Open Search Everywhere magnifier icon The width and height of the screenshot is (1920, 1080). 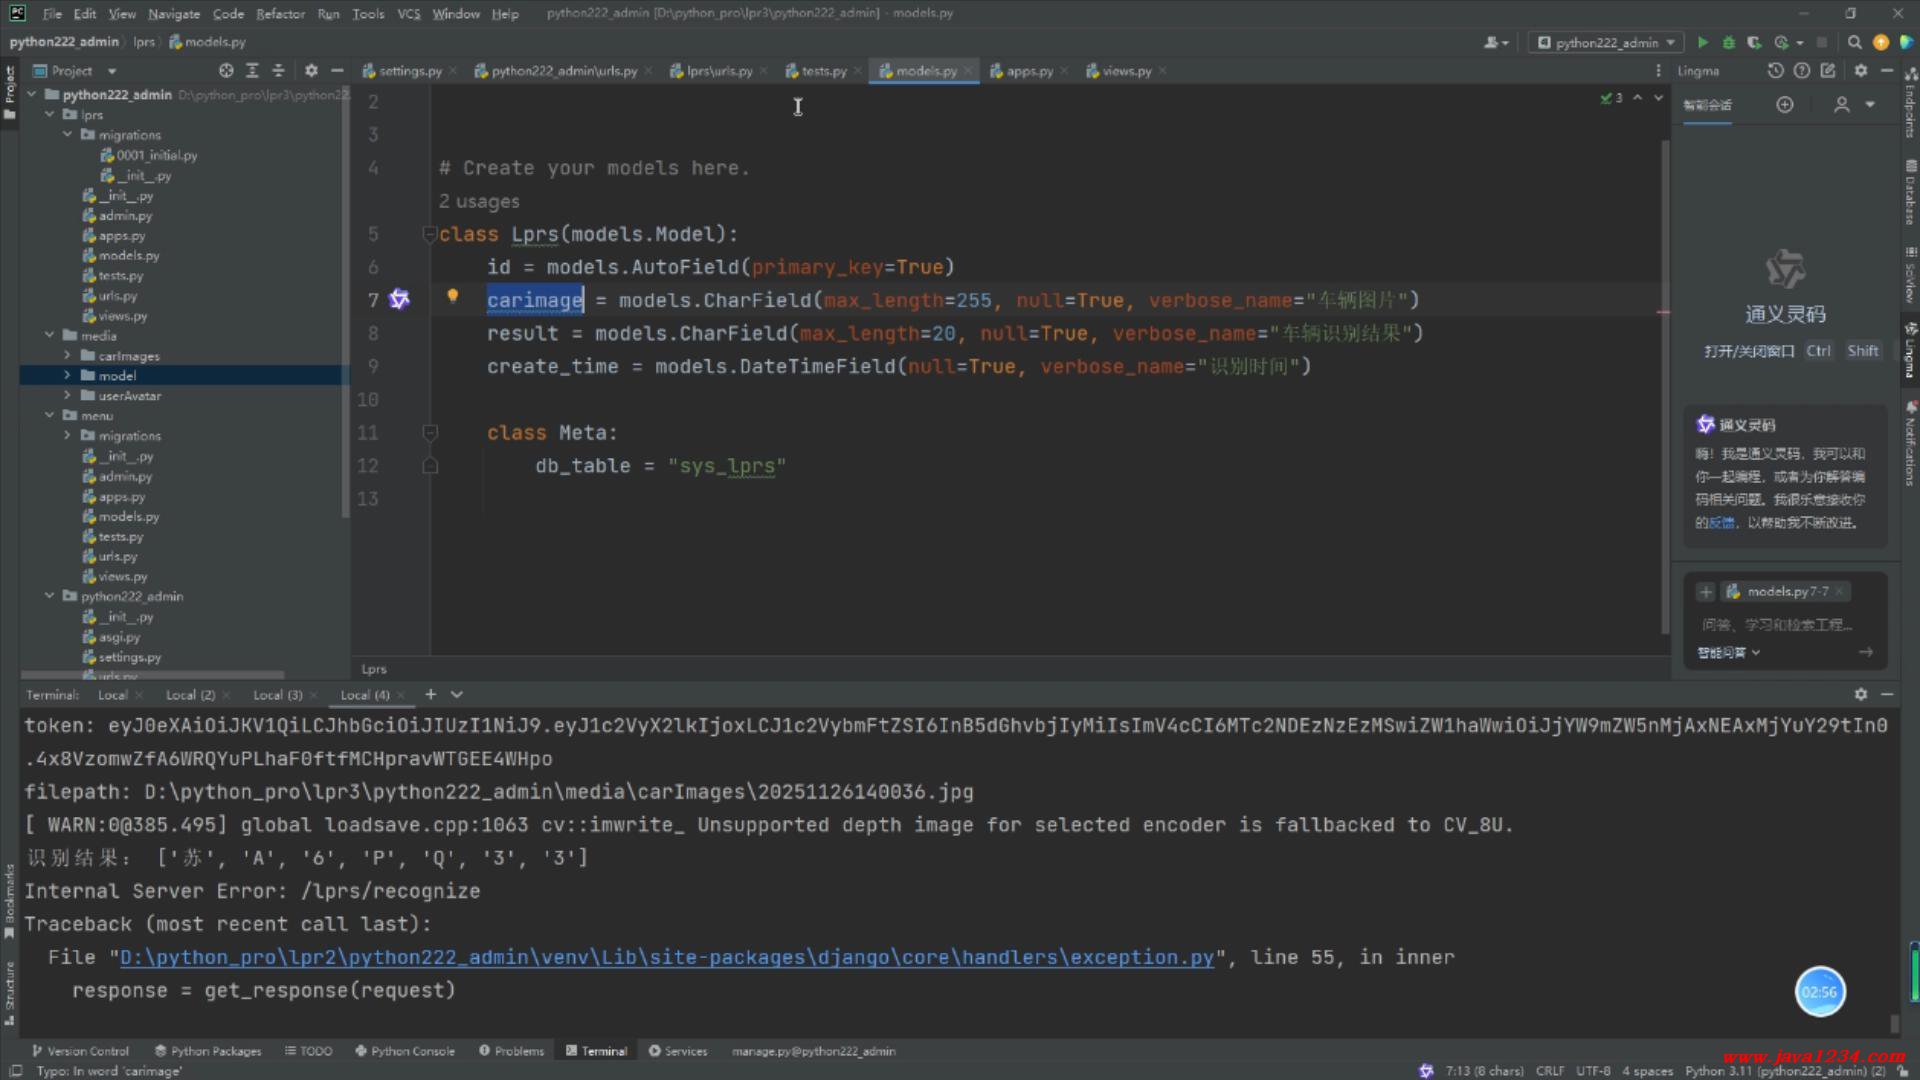click(1854, 42)
